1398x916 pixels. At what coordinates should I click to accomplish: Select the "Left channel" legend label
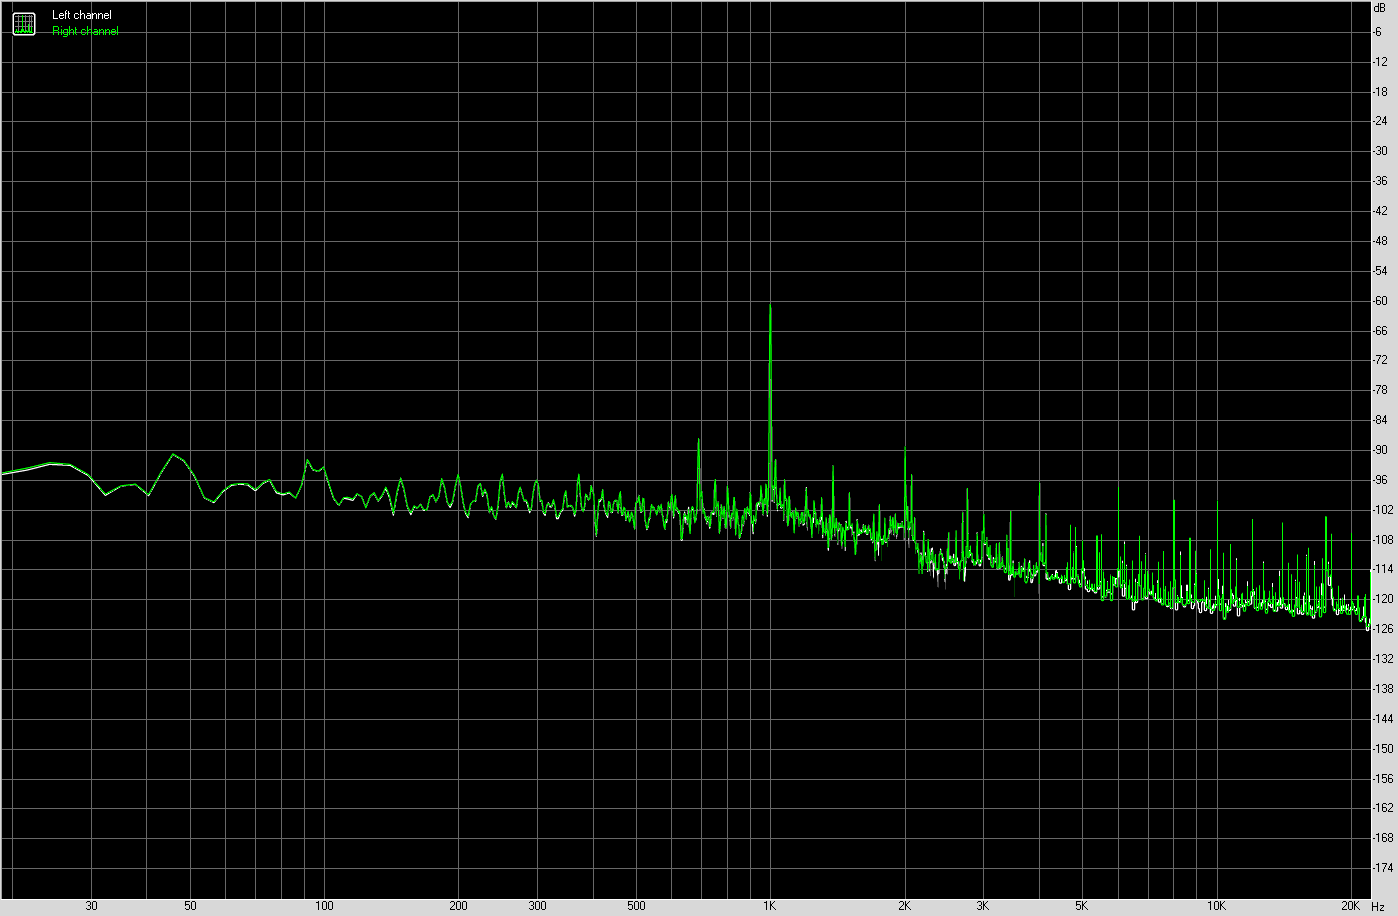[x=82, y=15]
